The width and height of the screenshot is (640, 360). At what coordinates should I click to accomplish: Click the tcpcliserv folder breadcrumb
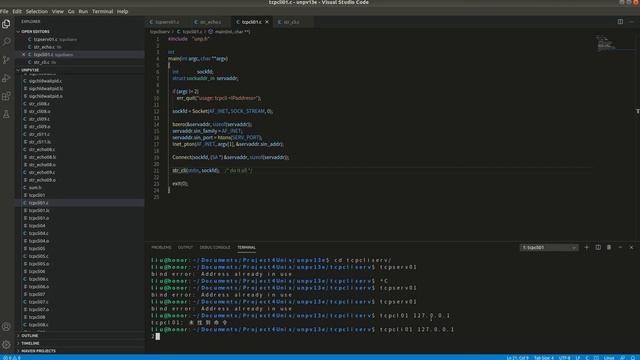[x=160, y=31]
